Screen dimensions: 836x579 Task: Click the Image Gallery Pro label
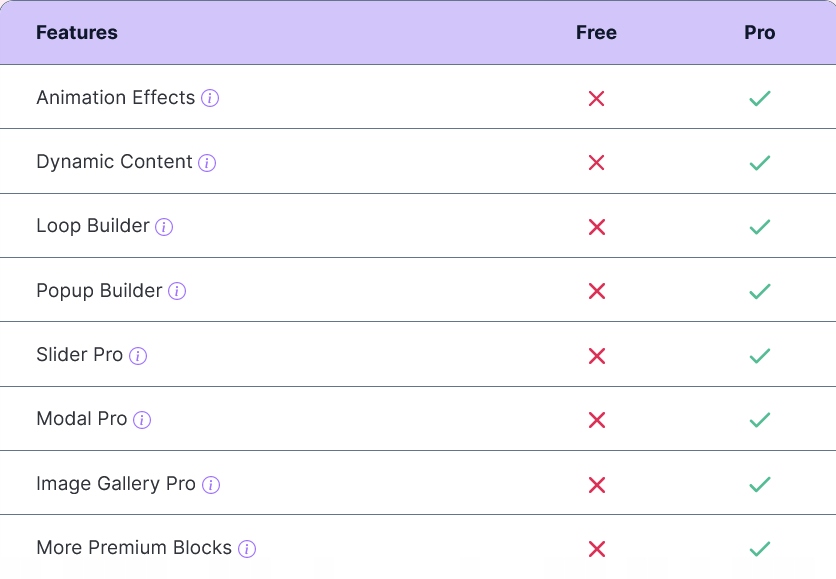pos(115,484)
